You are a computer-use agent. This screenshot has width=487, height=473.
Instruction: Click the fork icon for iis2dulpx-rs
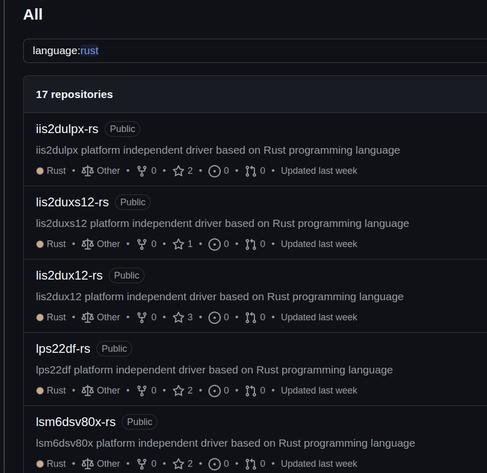point(142,171)
